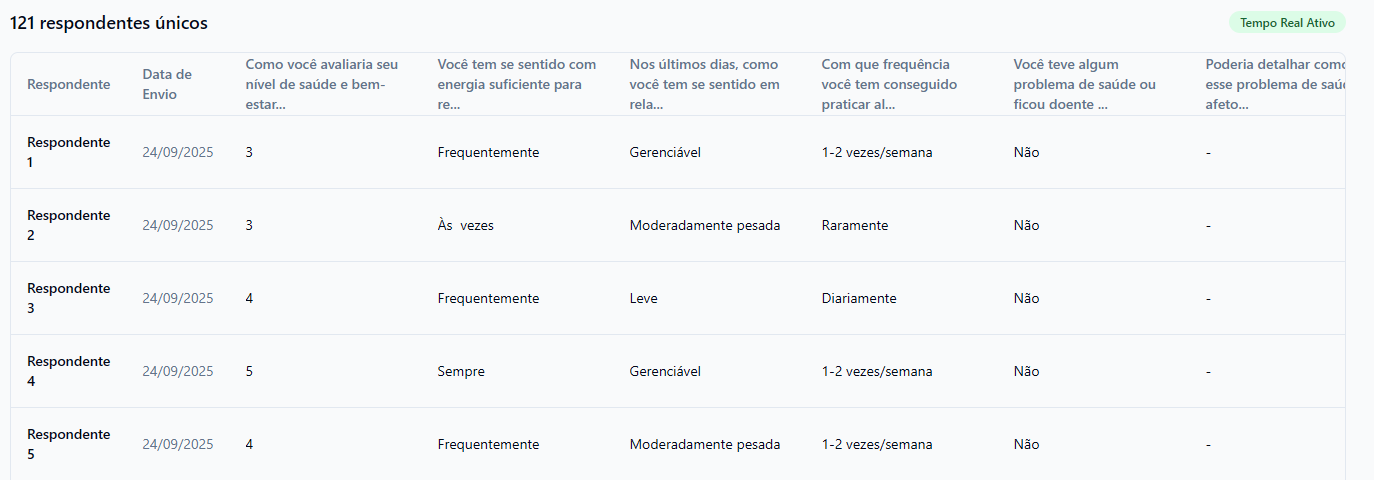
Task: Select the "Sempre" energy cell
Action: click(461, 371)
